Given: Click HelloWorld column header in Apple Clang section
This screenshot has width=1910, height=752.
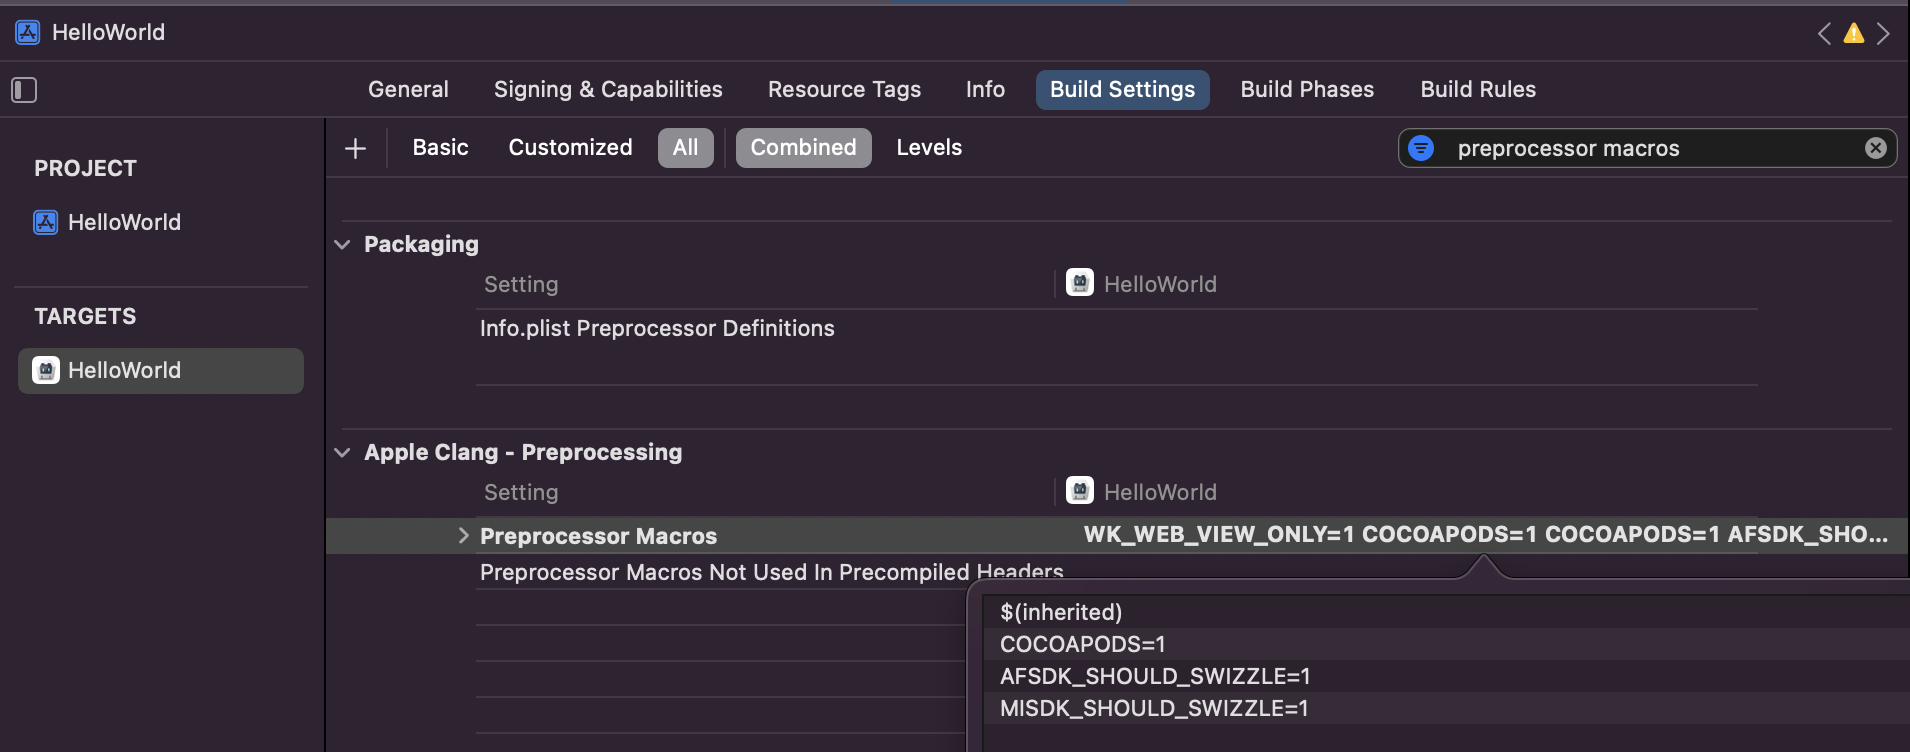Looking at the screenshot, I should coord(1160,492).
